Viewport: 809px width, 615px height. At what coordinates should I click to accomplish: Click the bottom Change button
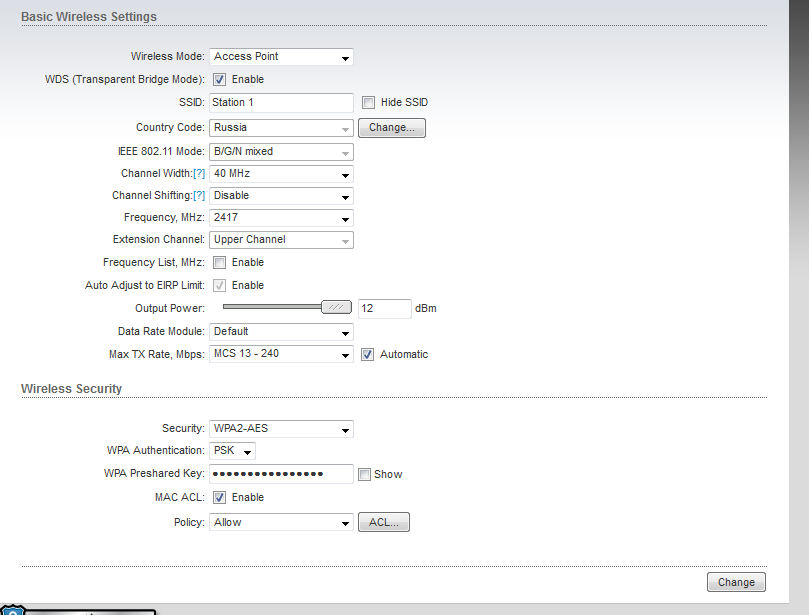(x=736, y=582)
